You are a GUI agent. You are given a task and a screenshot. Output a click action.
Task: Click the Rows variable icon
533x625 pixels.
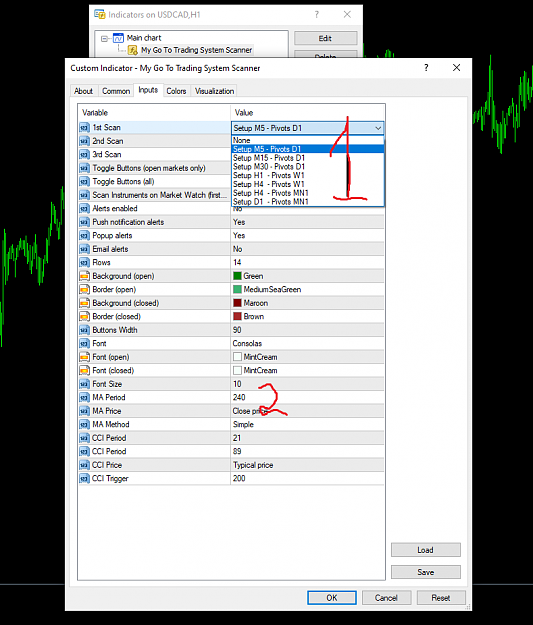[x=84, y=263]
